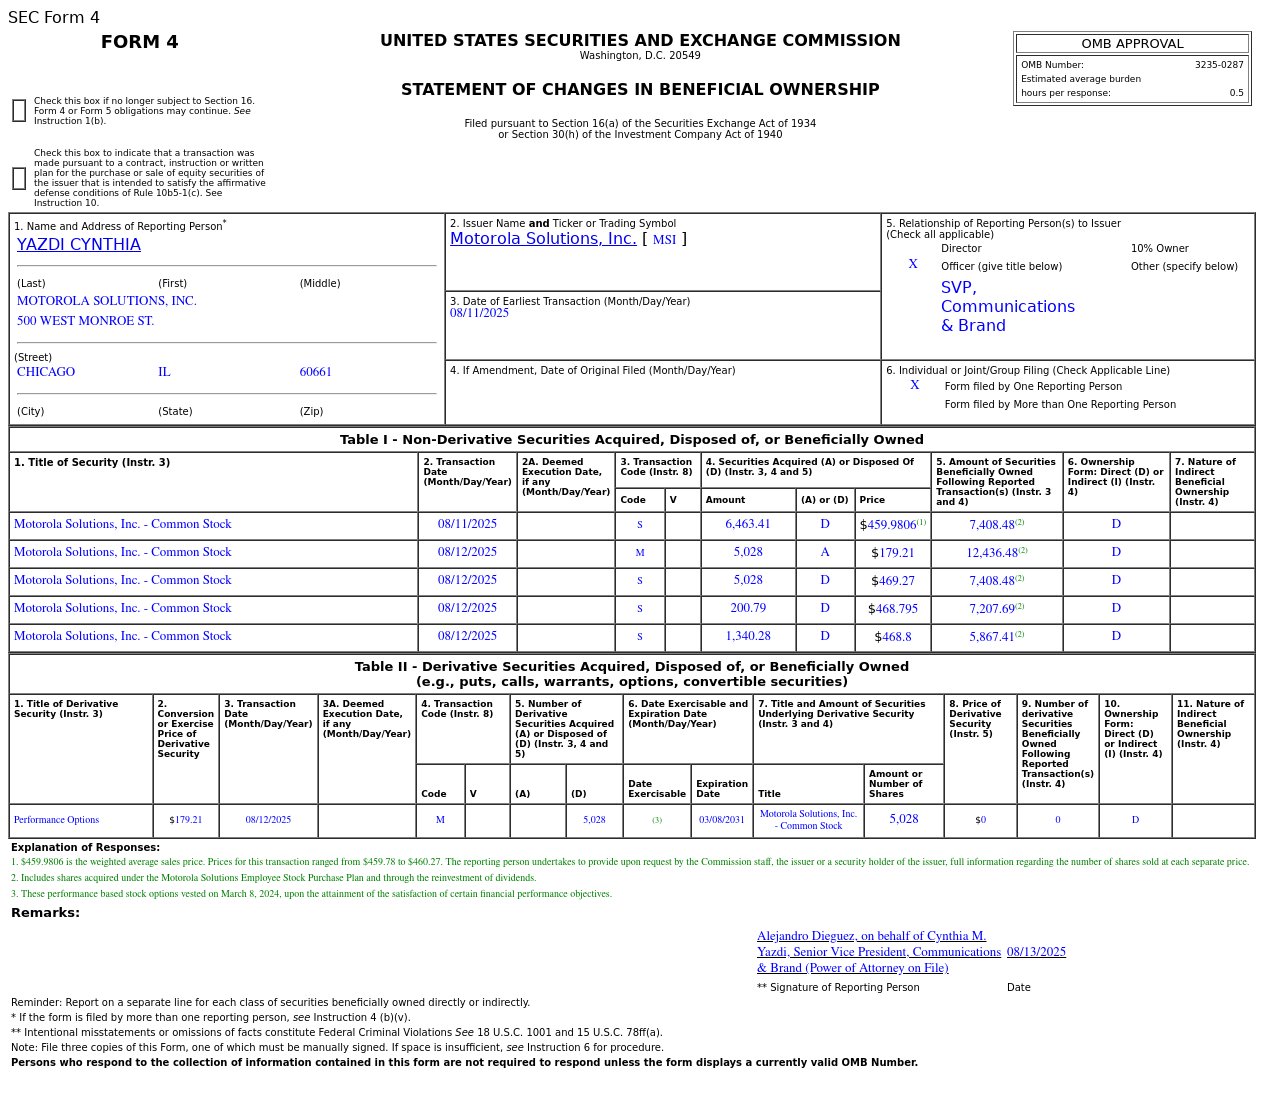Viewport: 1264px width, 1093px height.
Task: Click the Explanation of Responses heading
Action: pos(85,848)
